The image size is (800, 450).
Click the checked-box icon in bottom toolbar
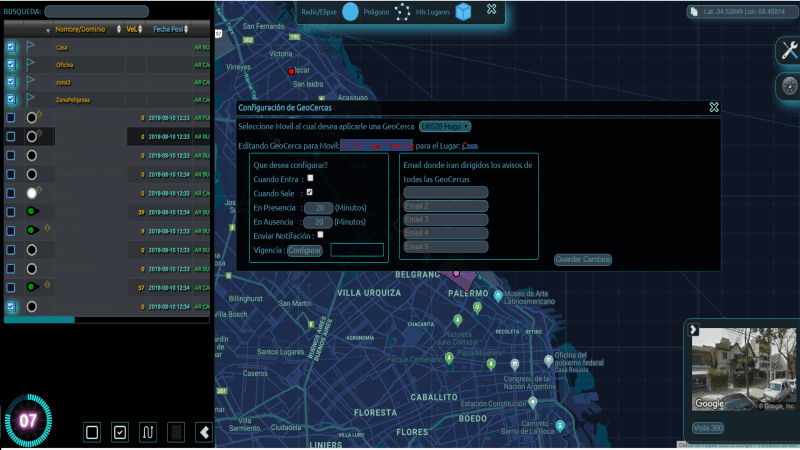click(x=120, y=432)
